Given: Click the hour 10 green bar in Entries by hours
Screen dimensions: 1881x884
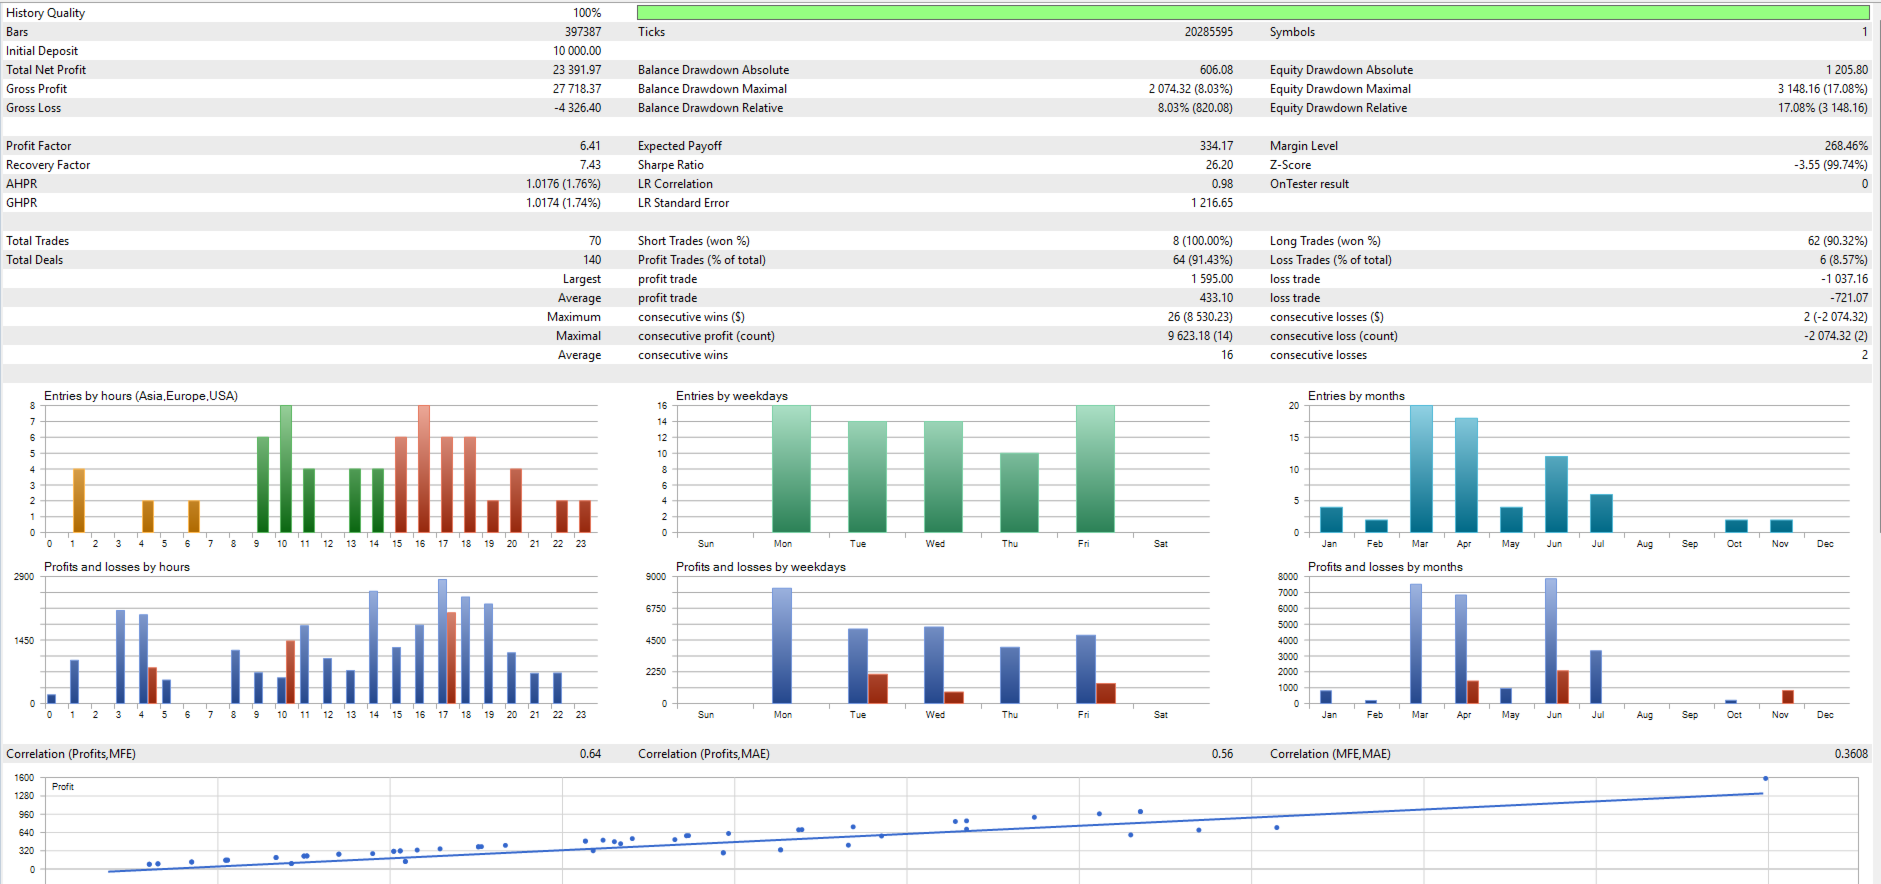Looking at the screenshot, I should pos(286,469).
